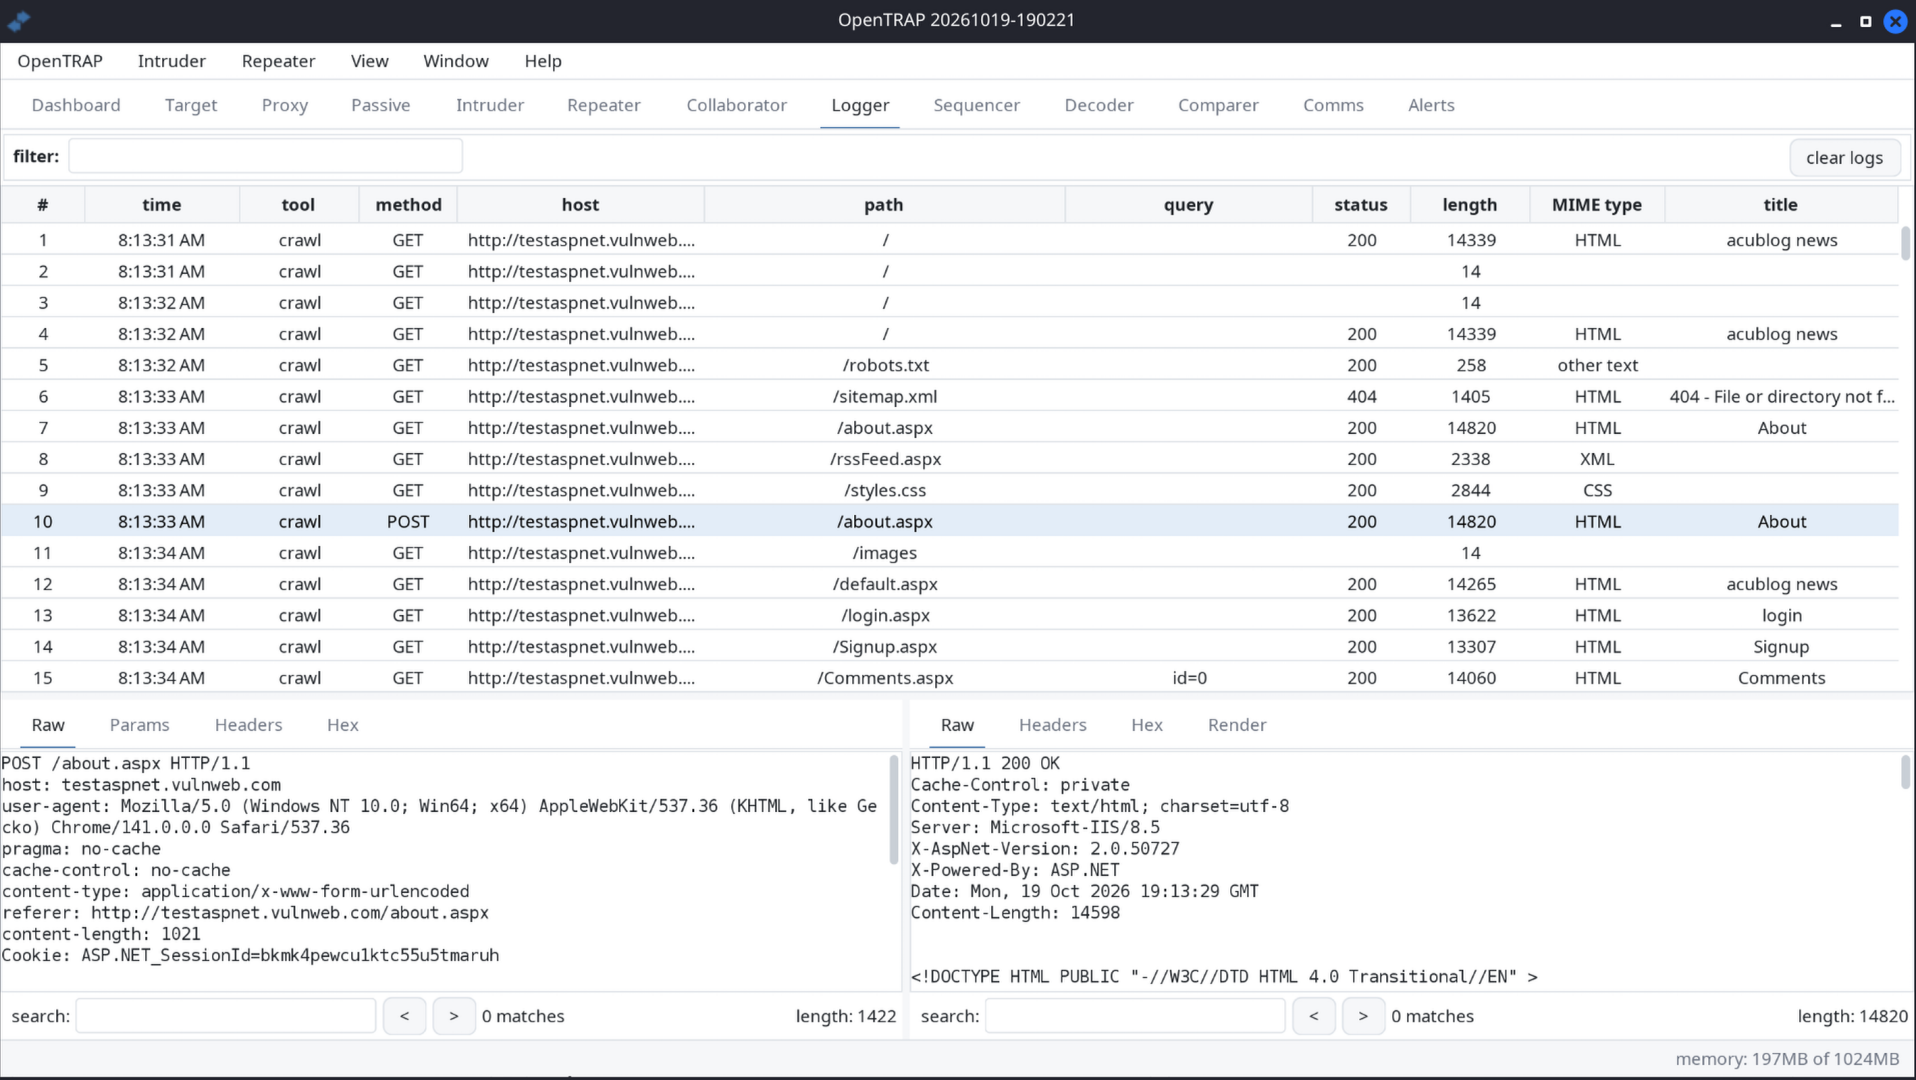Open the OpenTRAP menu

[60, 61]
